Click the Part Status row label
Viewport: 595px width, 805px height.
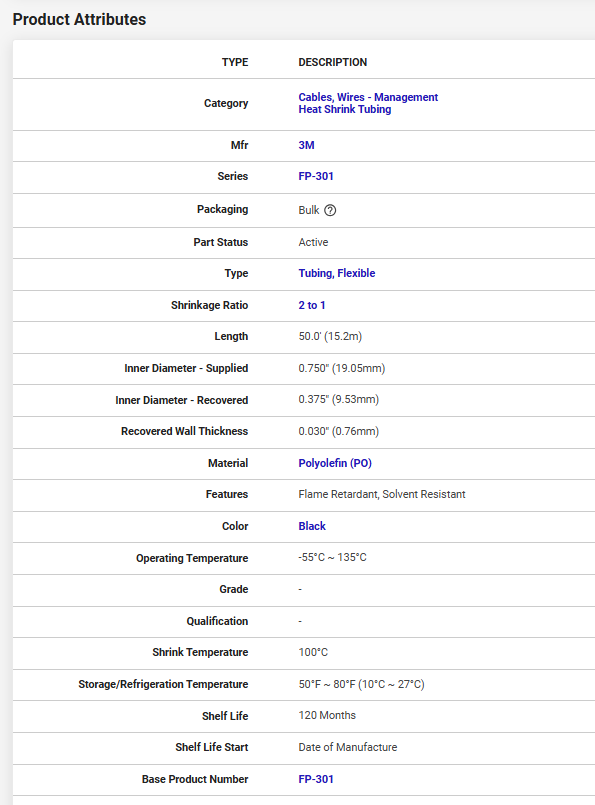tap(221, 242)
